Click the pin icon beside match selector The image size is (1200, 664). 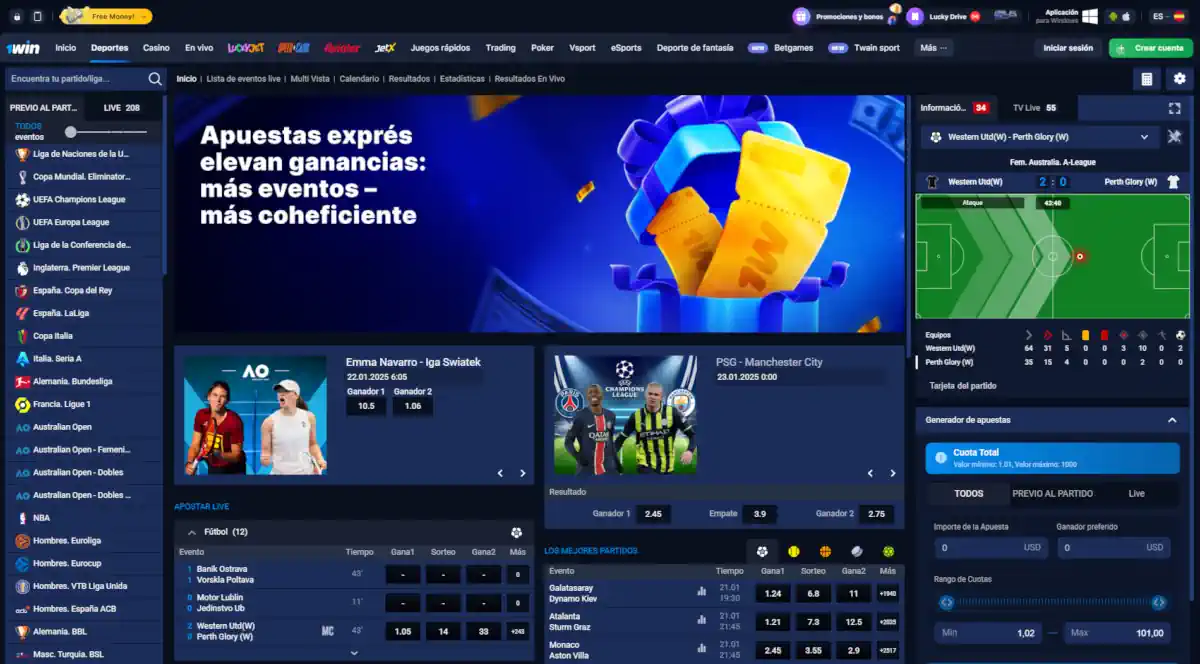point(1174,137)
